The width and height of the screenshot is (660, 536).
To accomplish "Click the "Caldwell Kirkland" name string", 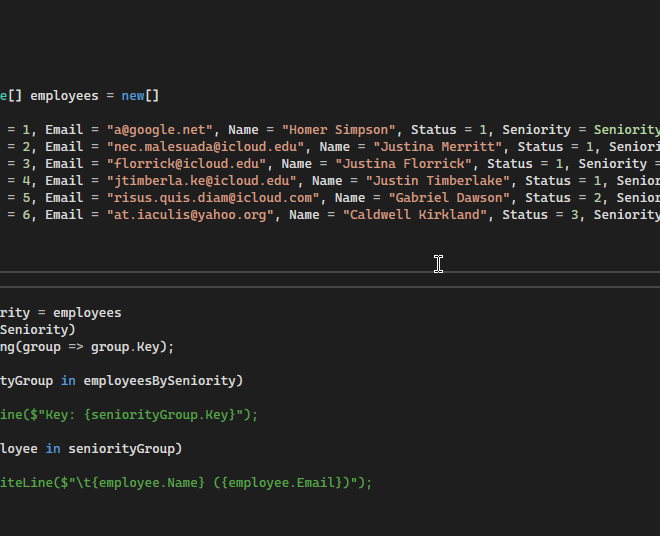I will 415,215.
